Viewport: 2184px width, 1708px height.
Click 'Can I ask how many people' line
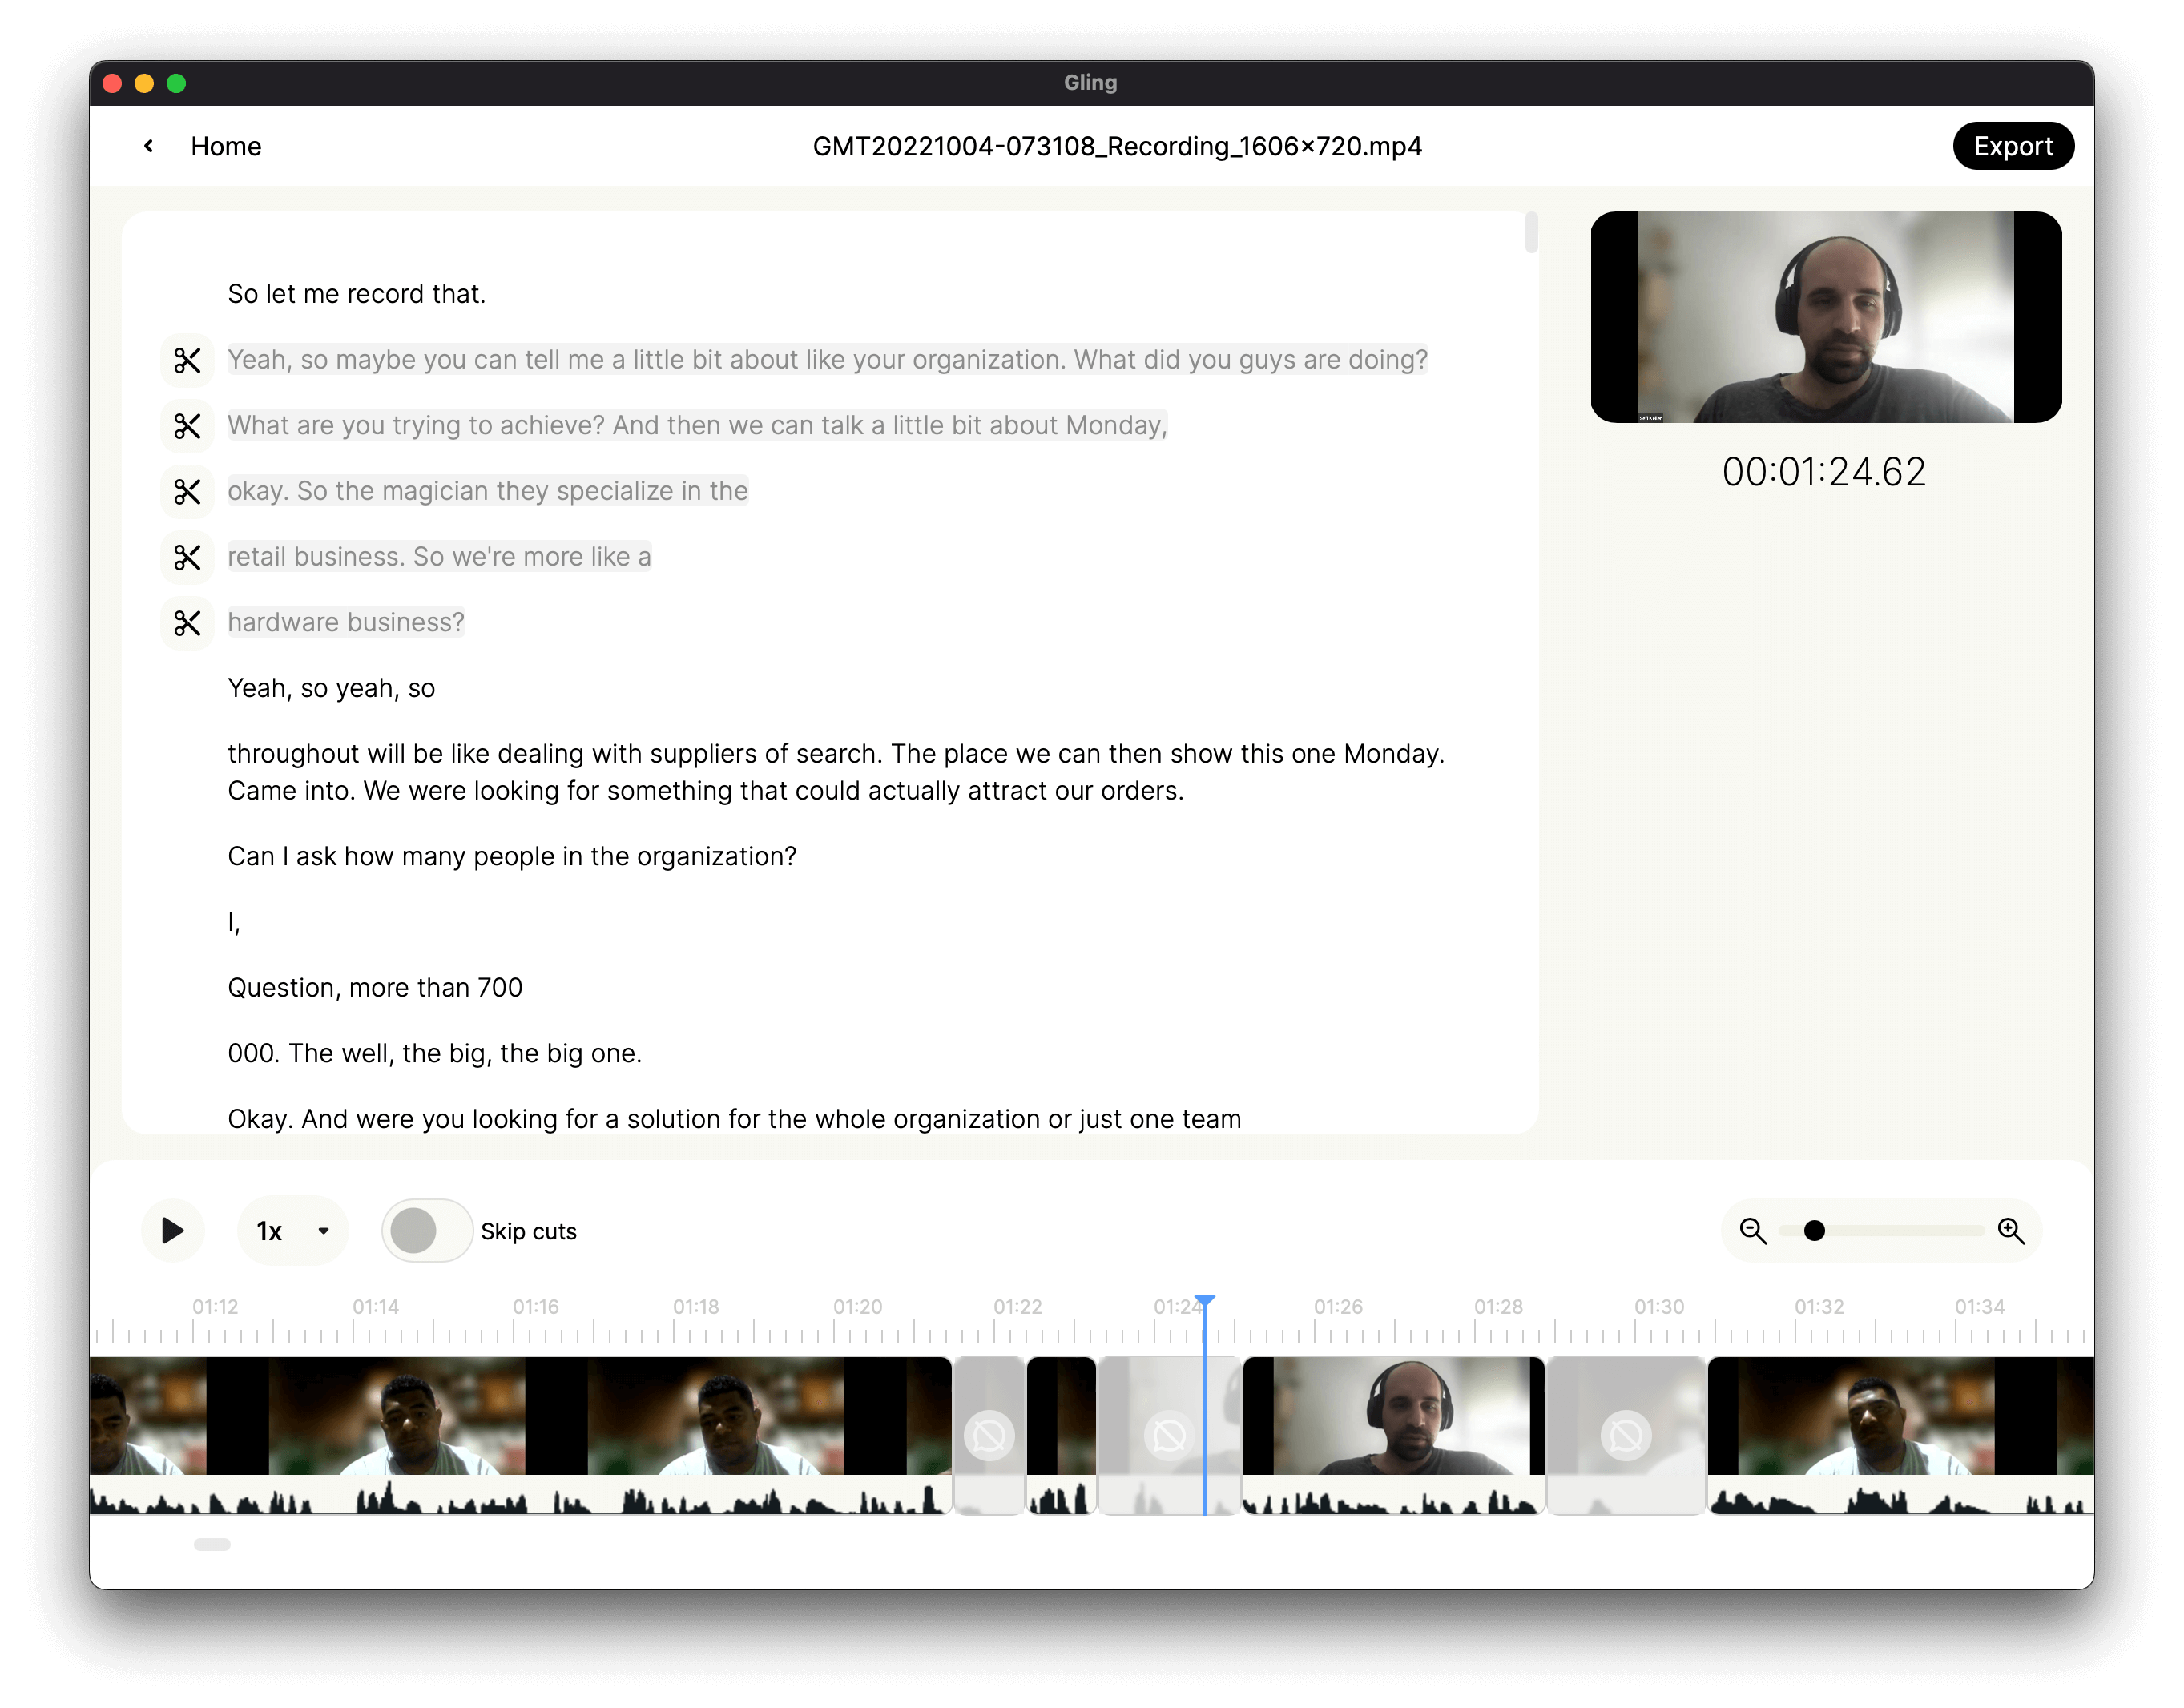(512, 856)
